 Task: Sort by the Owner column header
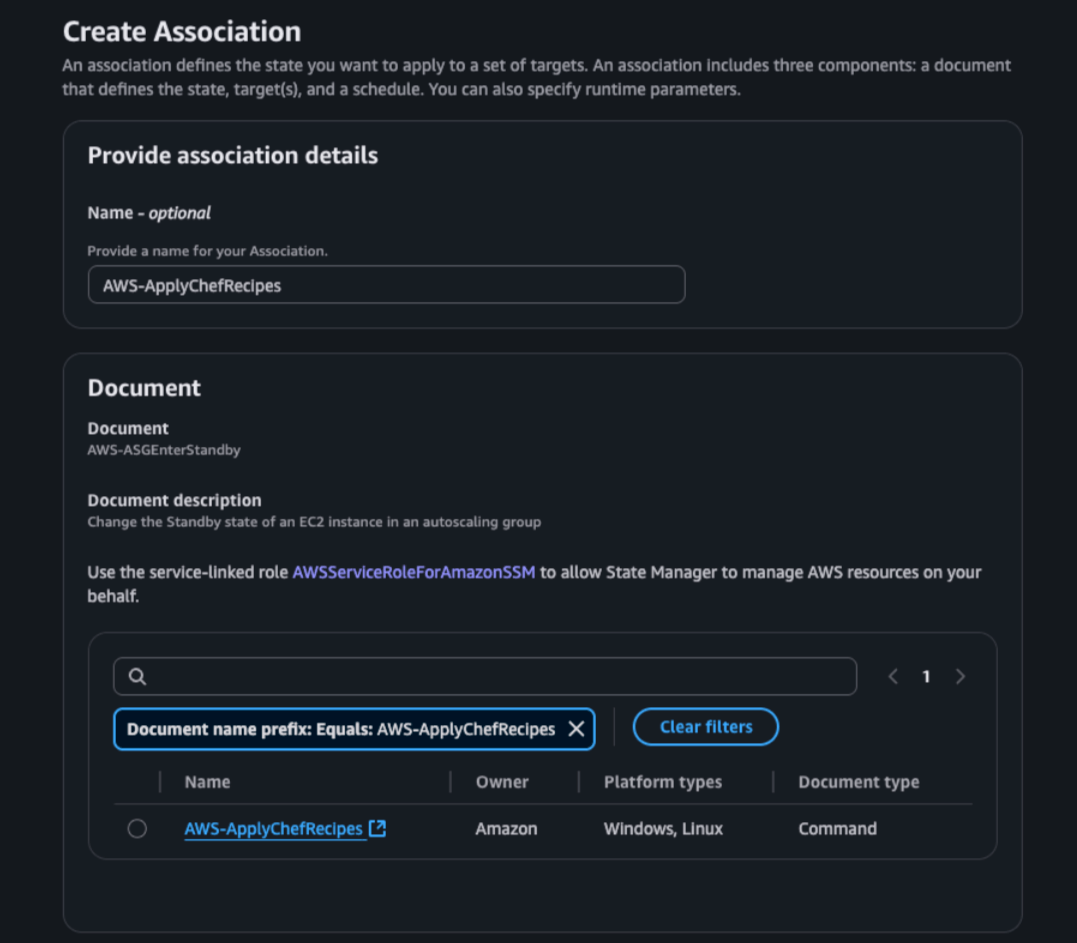(x=502, y=782)
